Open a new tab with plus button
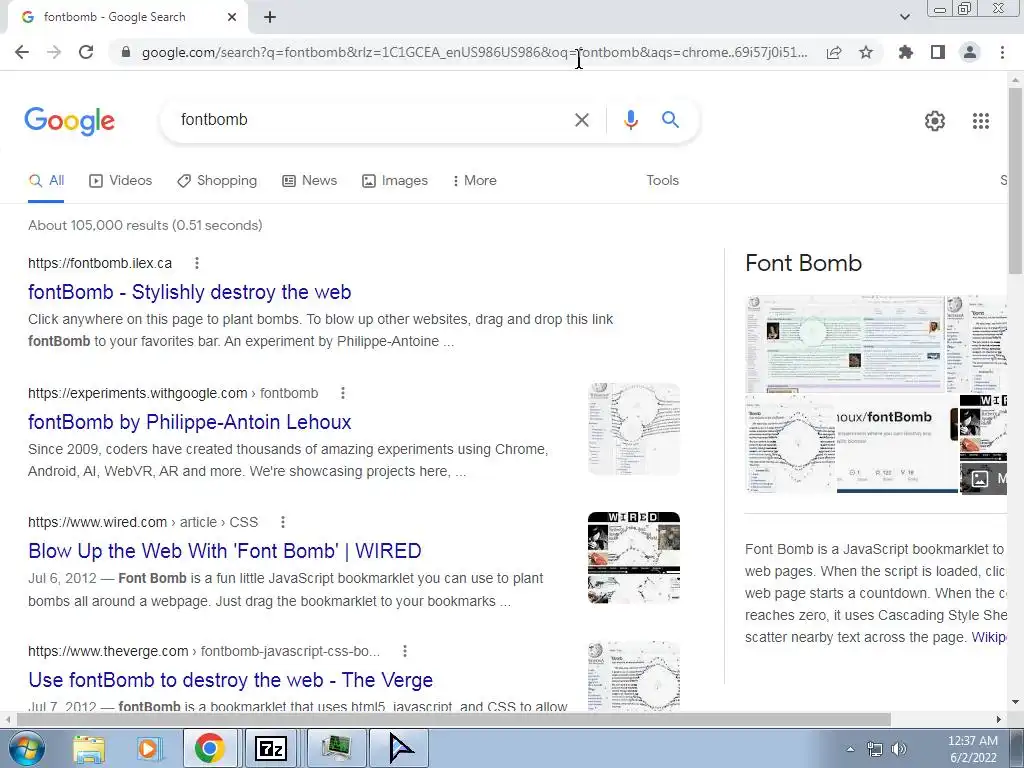This screenshot has width=1024, height=768. click(x=270, y=17)
